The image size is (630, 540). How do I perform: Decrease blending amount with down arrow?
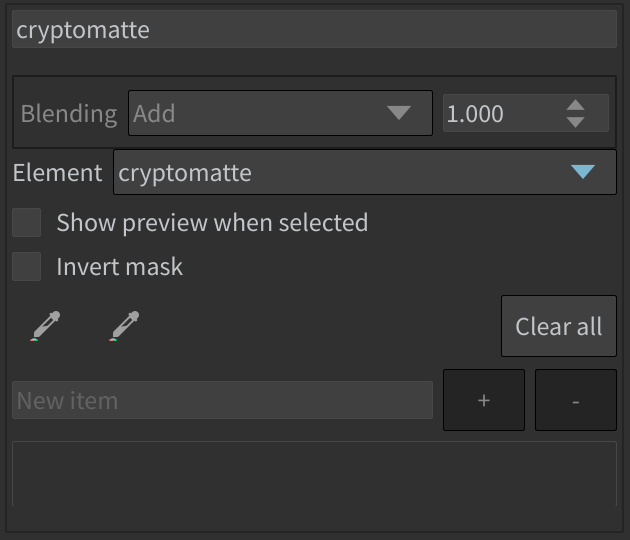[x=575, y=122]
